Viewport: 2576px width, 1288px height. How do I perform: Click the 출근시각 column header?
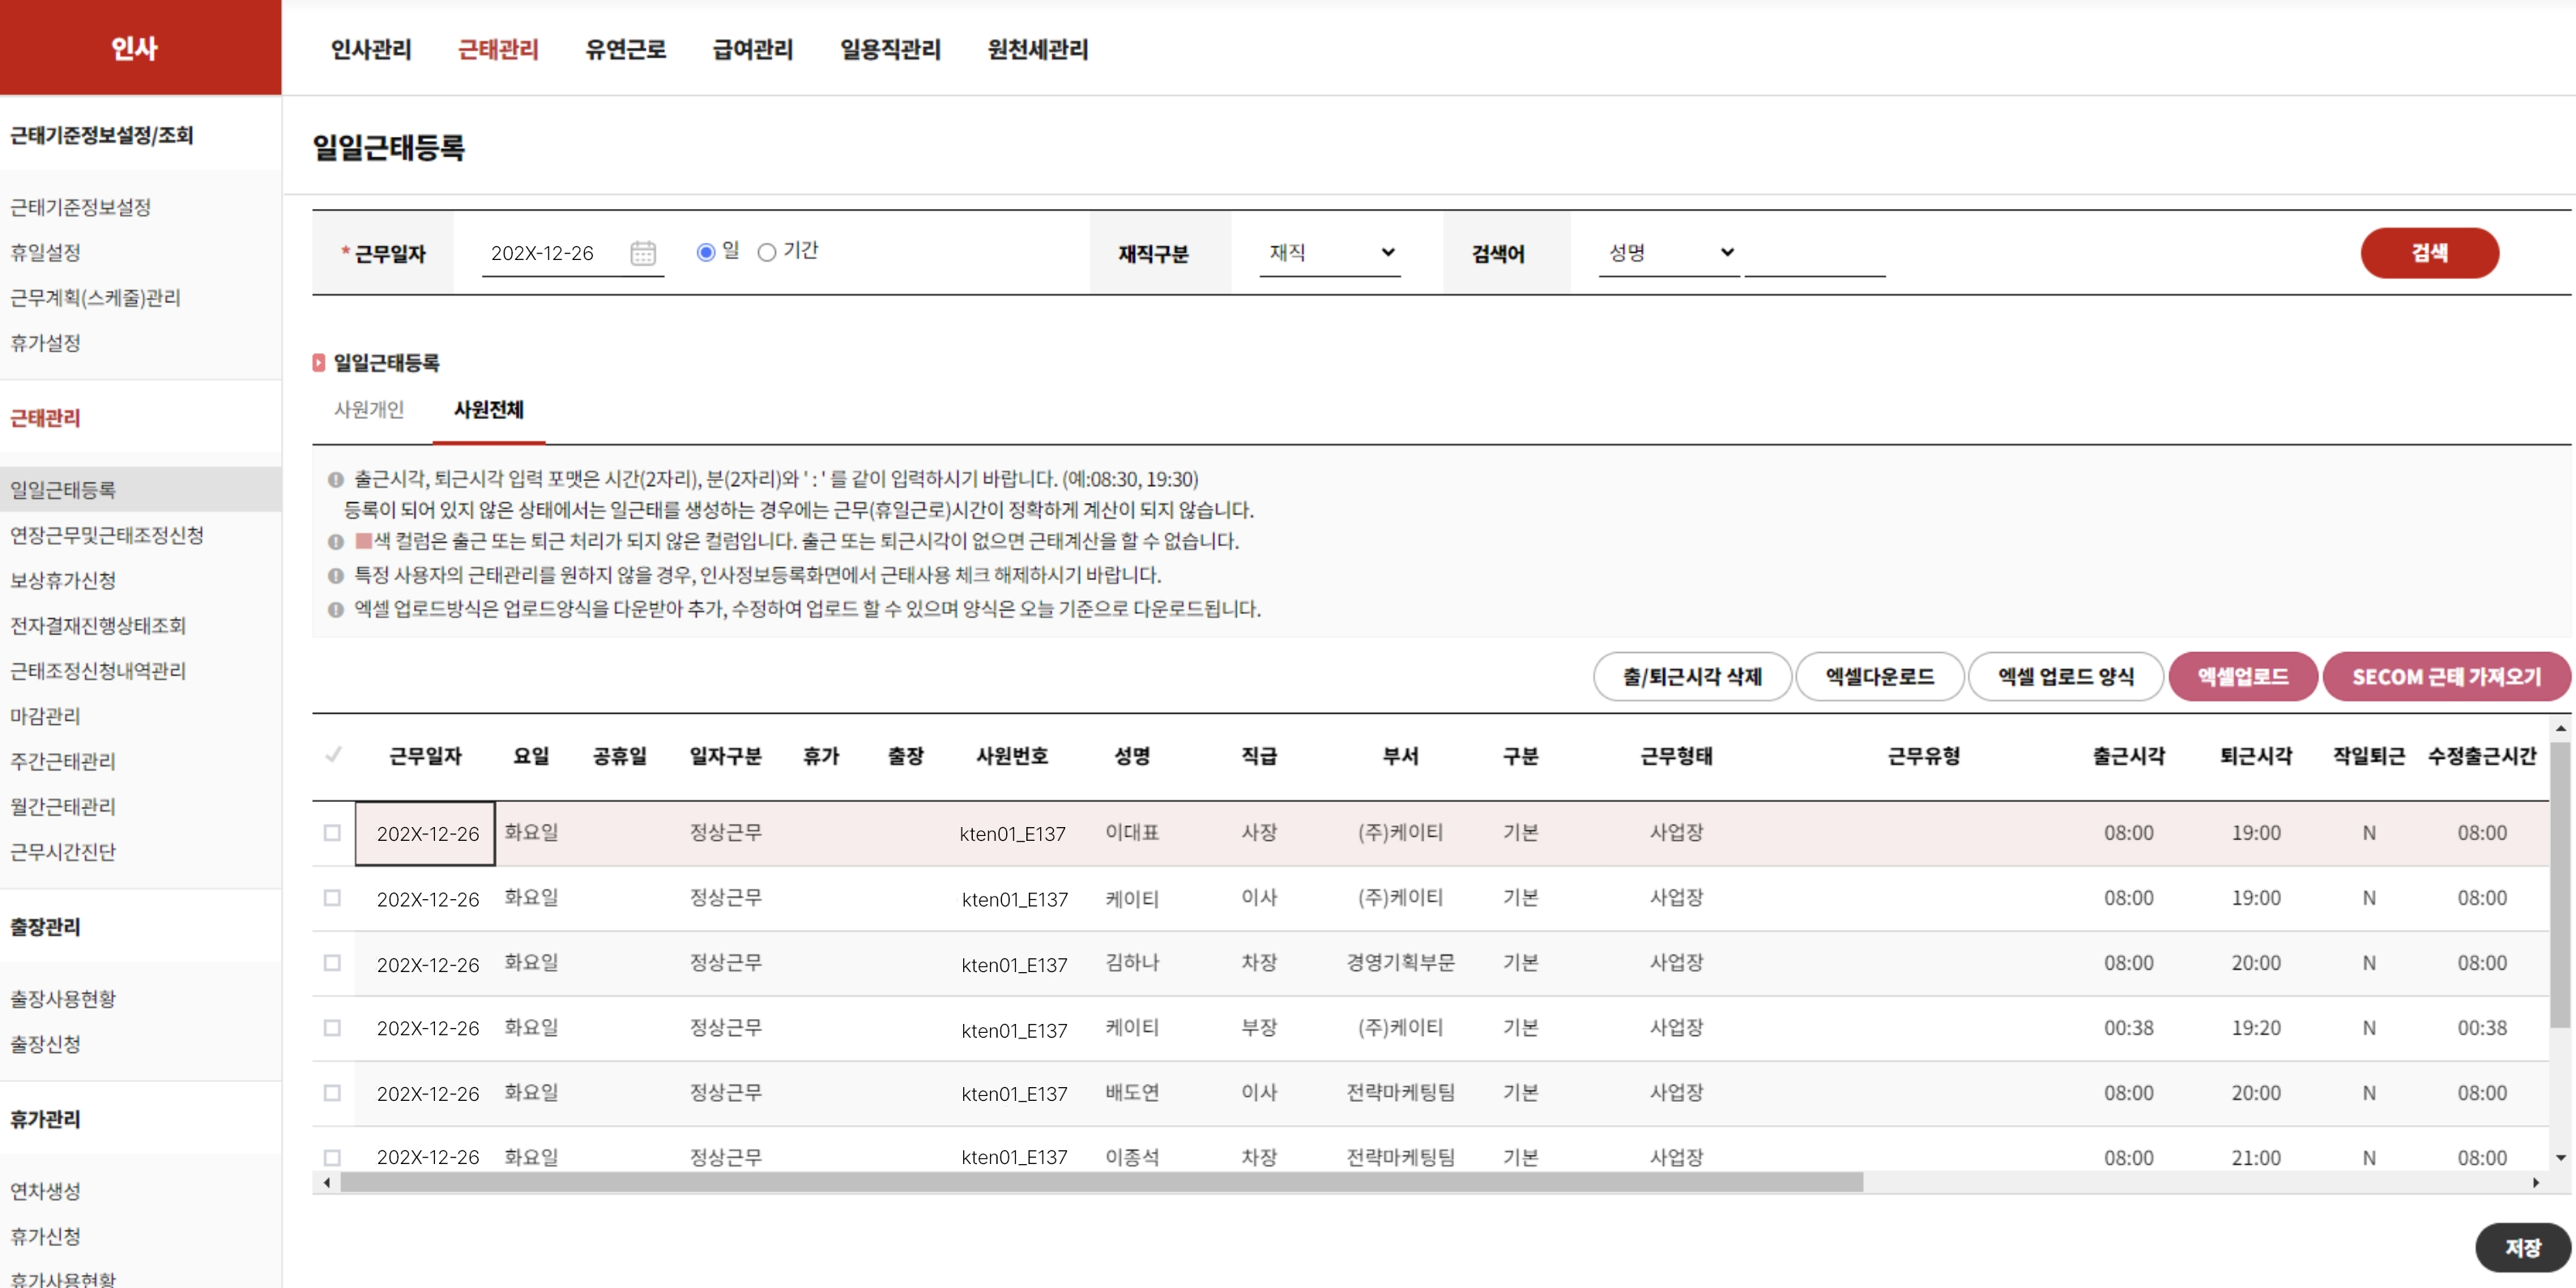point(2128,756)
